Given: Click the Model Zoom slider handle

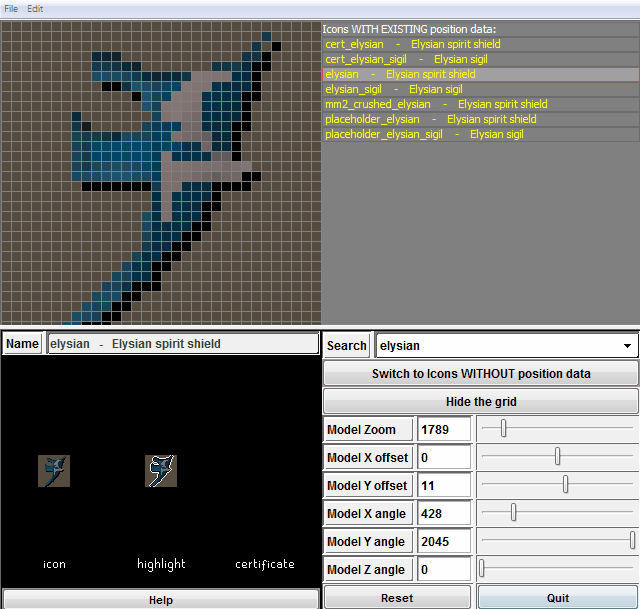Looking at the screenshot, I should pos(504,428).
